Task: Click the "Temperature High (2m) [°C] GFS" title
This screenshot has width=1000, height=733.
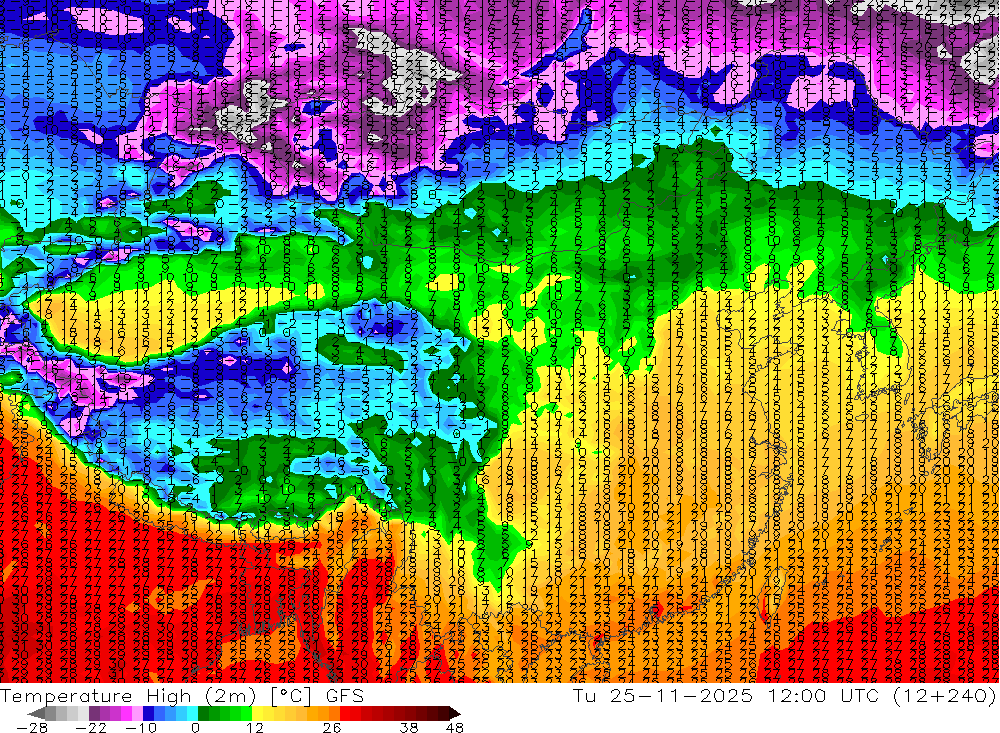Action: (x=182, y=695)
